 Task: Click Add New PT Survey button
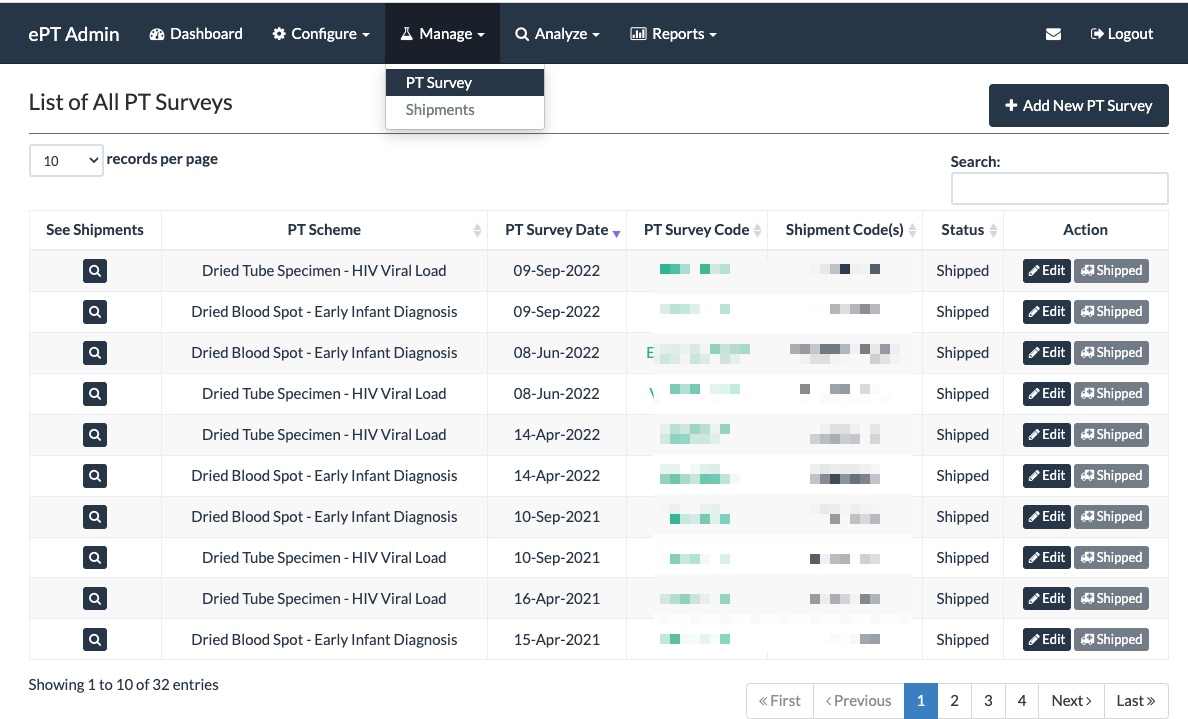[x=1078, y=105]
